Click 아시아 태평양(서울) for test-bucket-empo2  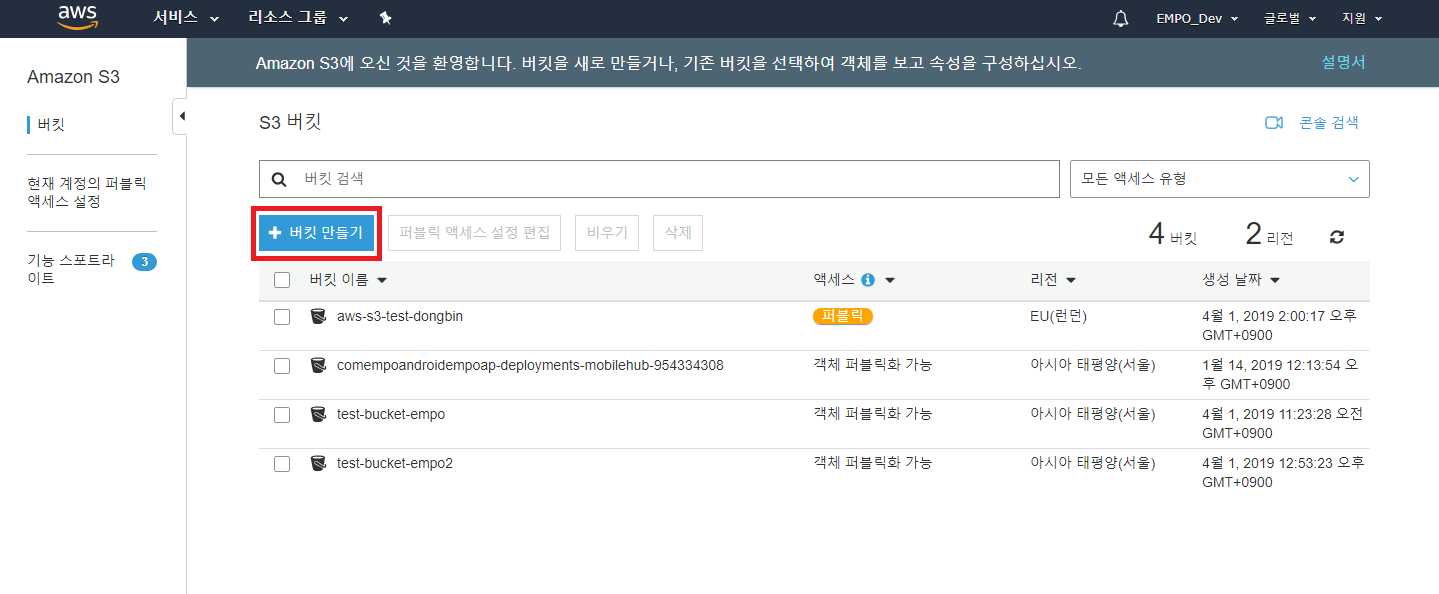pos(1093,463)
